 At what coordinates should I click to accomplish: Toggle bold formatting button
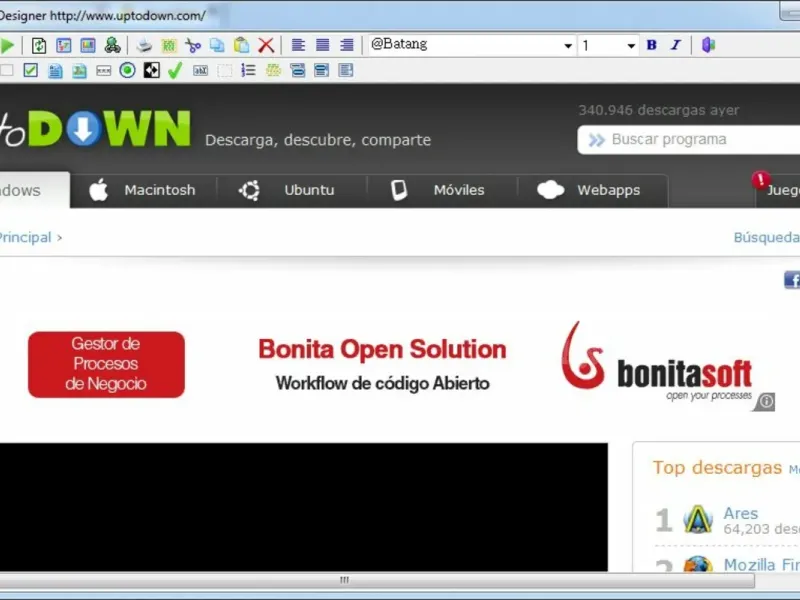[652, 45]
